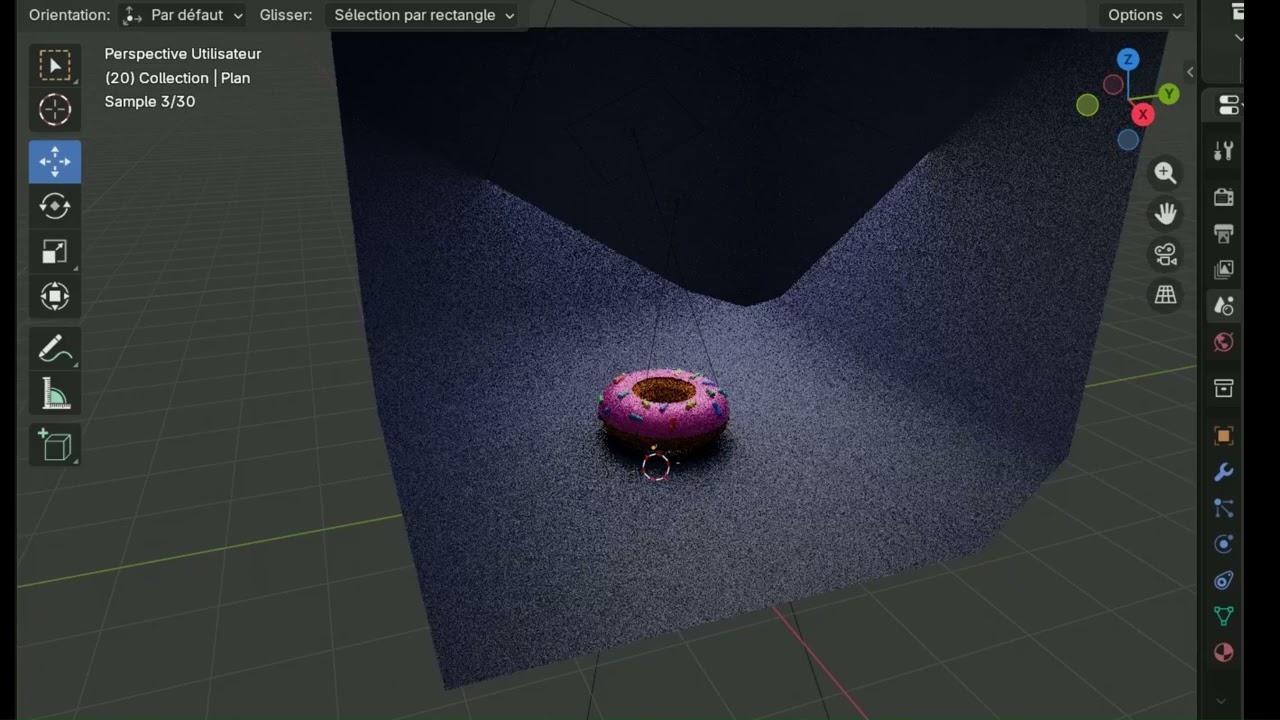
Task: Open the Output properties tab
Action: tap(1224, 233)
